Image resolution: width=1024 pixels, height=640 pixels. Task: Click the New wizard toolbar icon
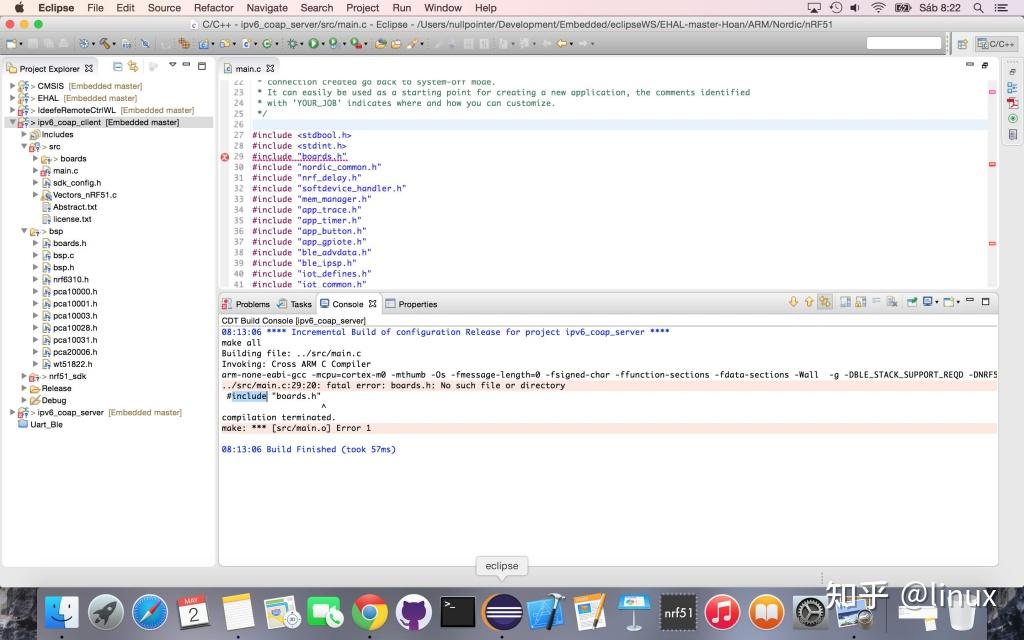(x=11, y=44)
